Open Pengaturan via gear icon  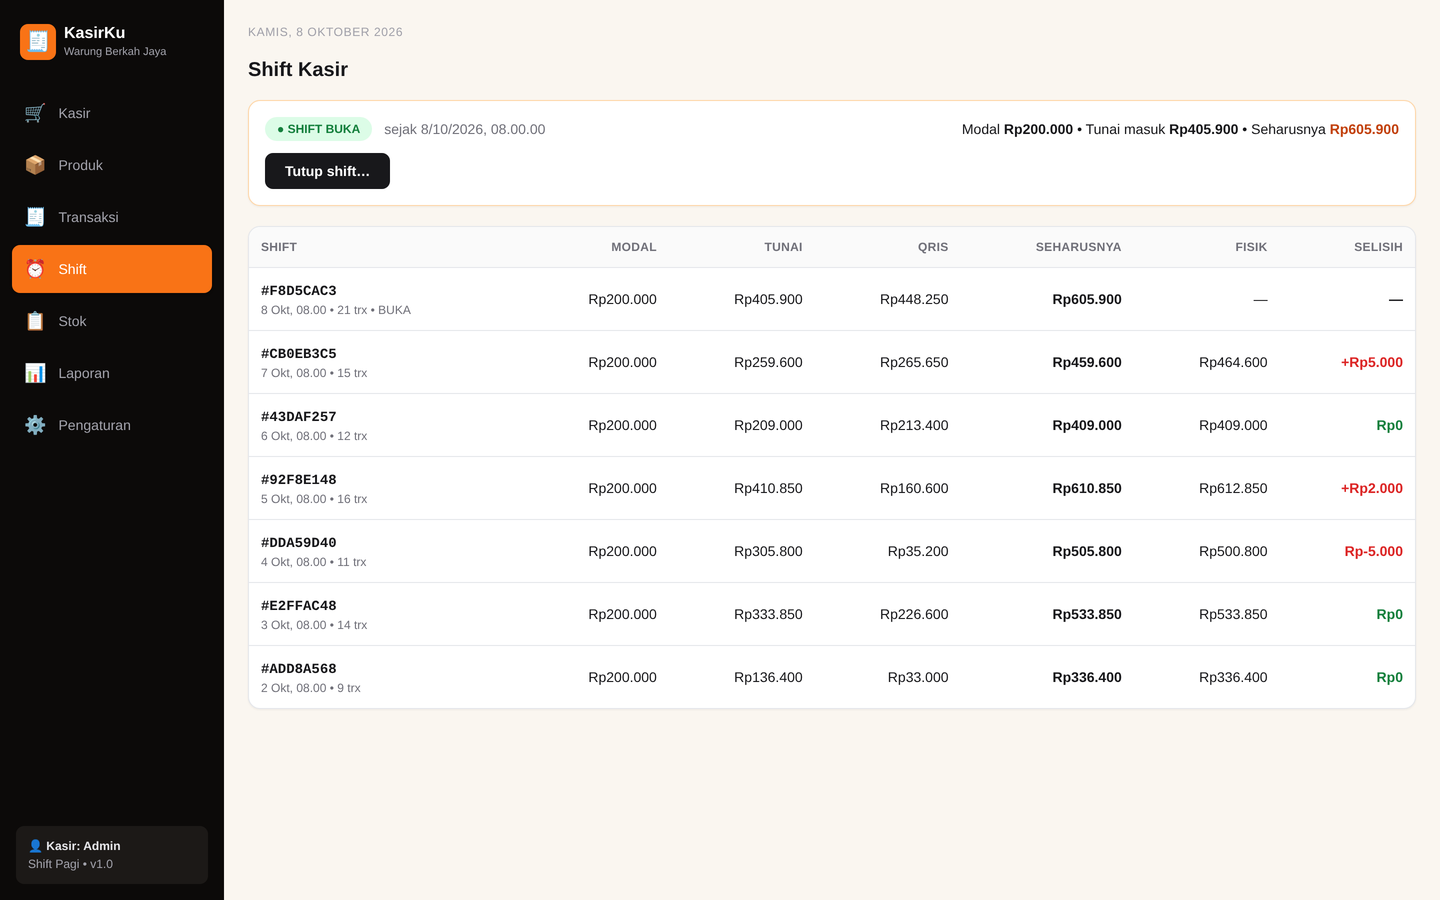pos(35,425)
